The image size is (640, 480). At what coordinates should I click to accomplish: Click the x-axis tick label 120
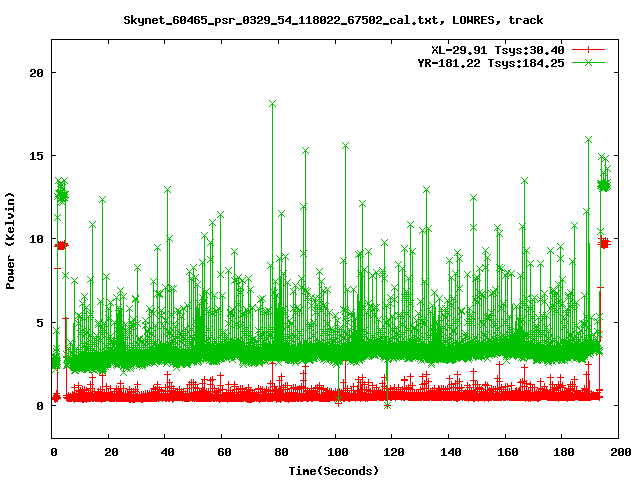pyautogui.click(x=394, y=452)
